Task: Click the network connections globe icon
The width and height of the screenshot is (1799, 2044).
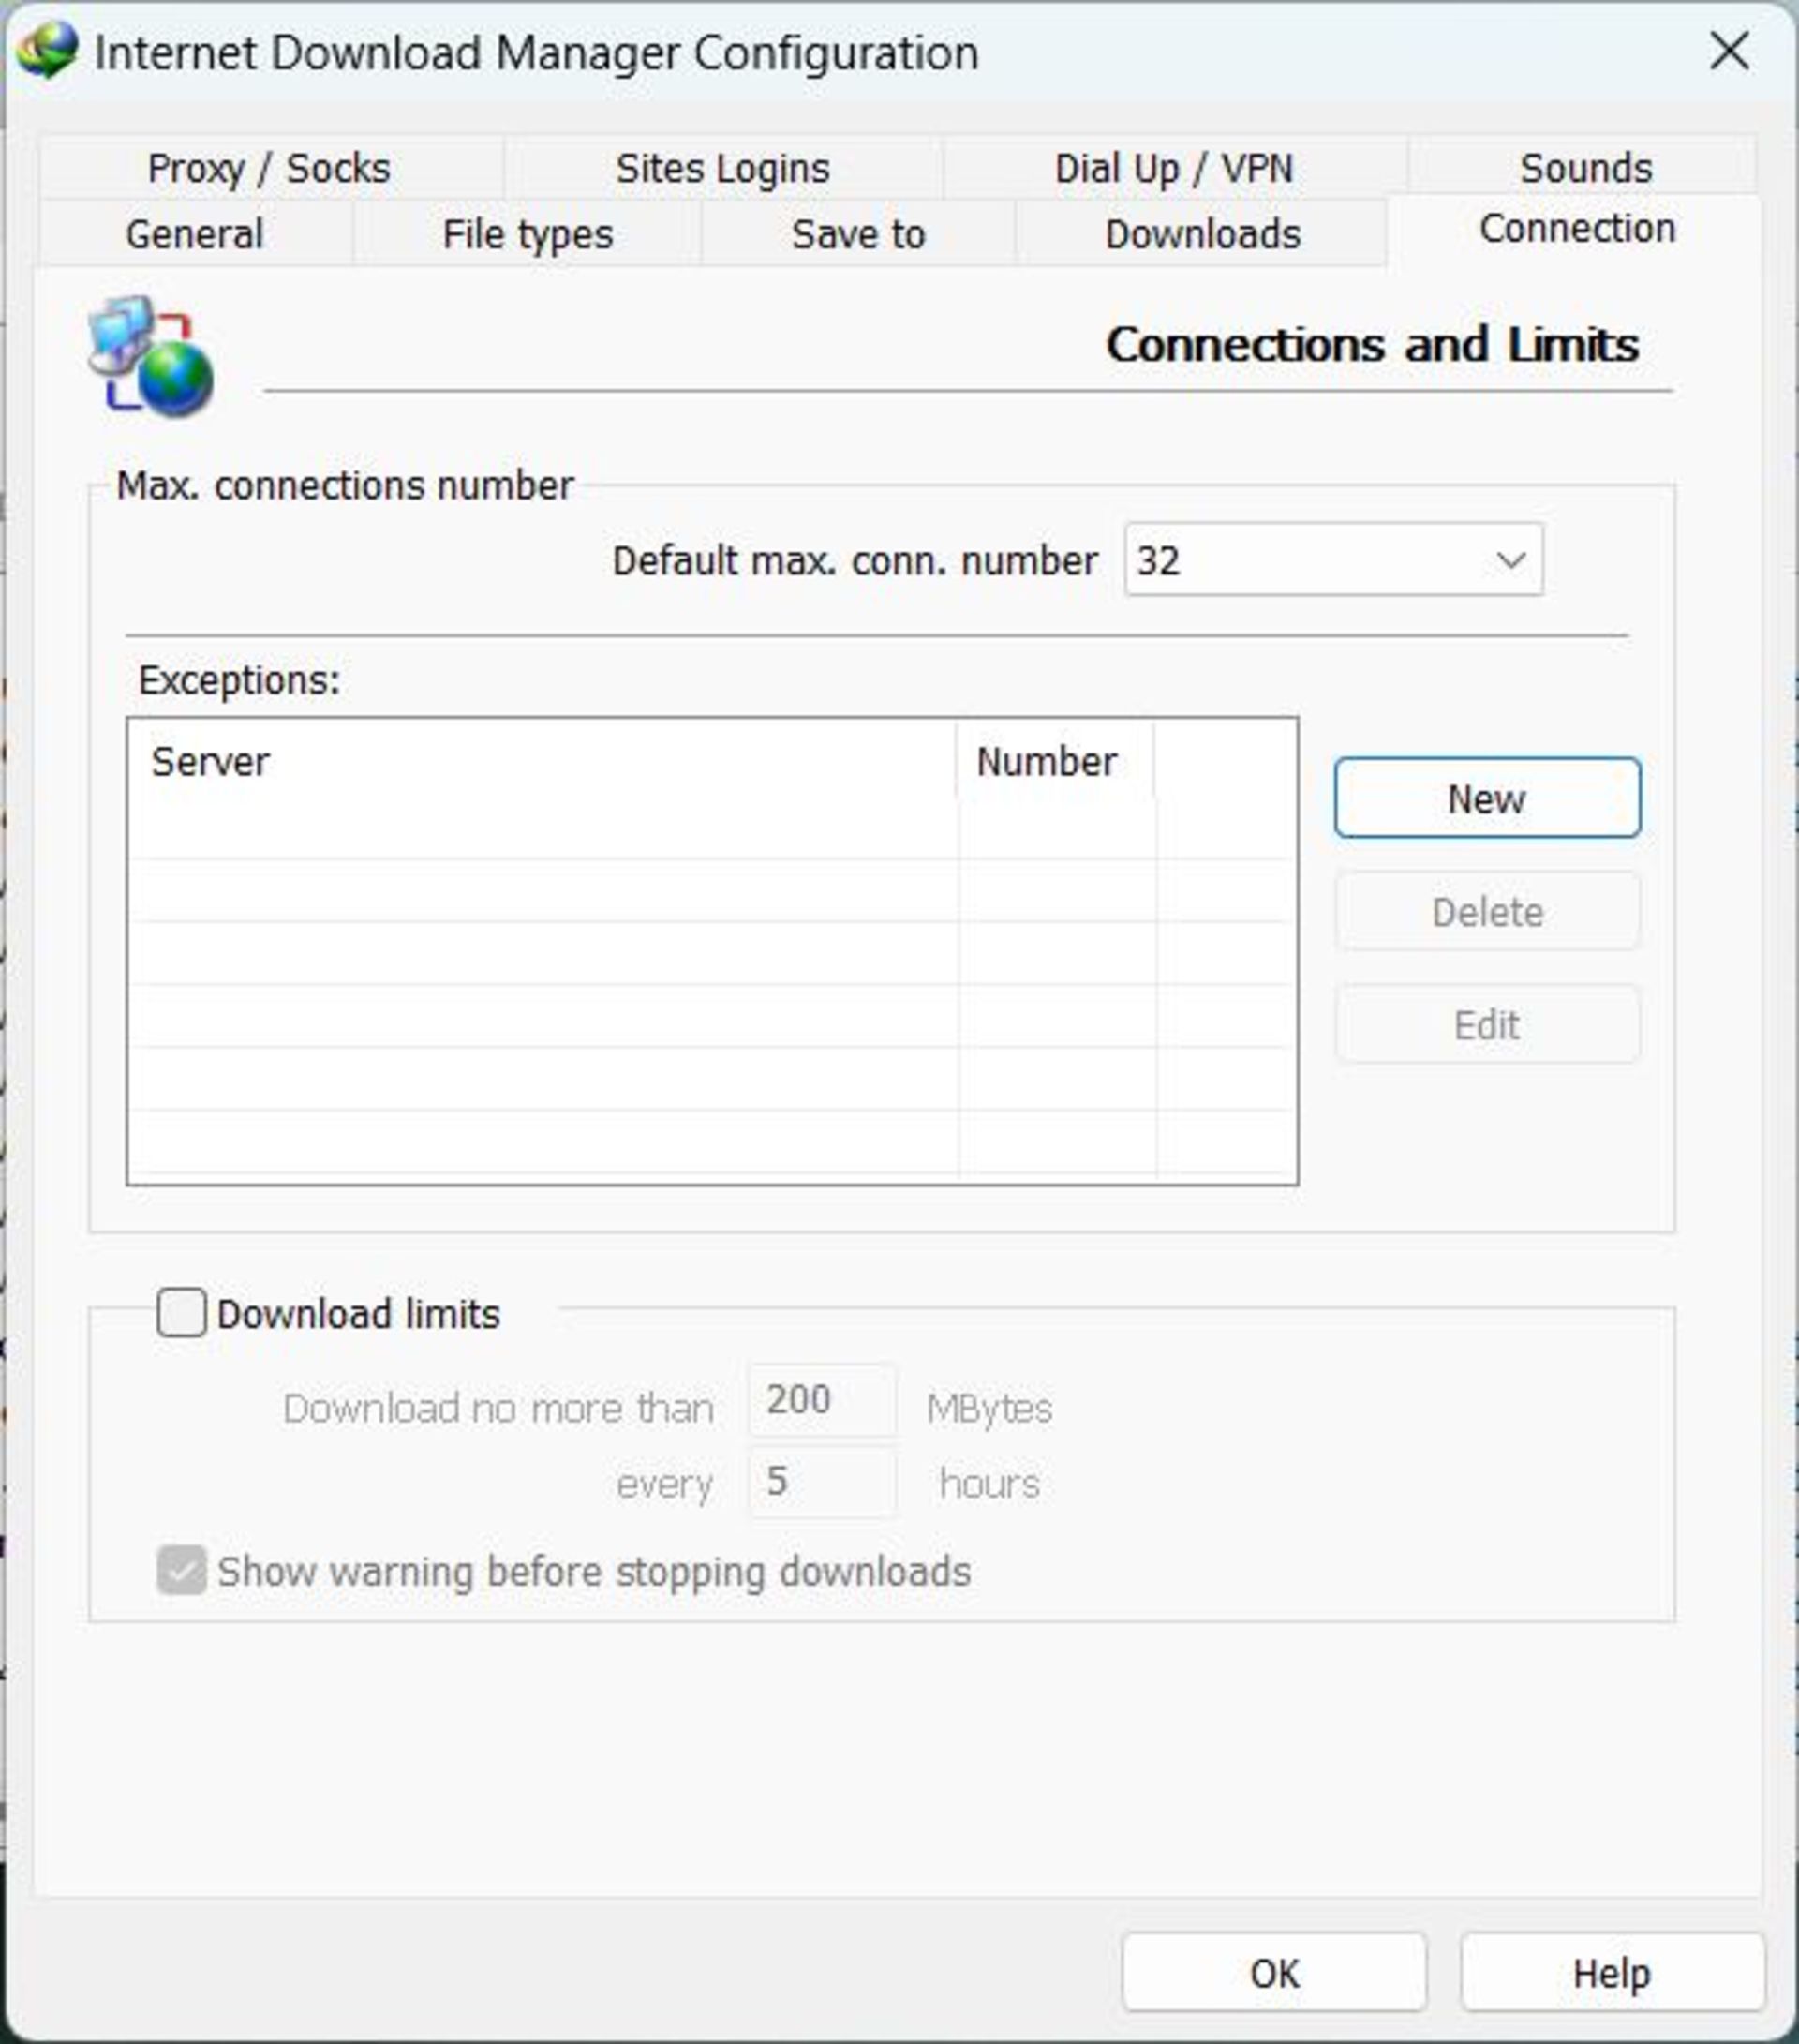Action: (150, 356)
